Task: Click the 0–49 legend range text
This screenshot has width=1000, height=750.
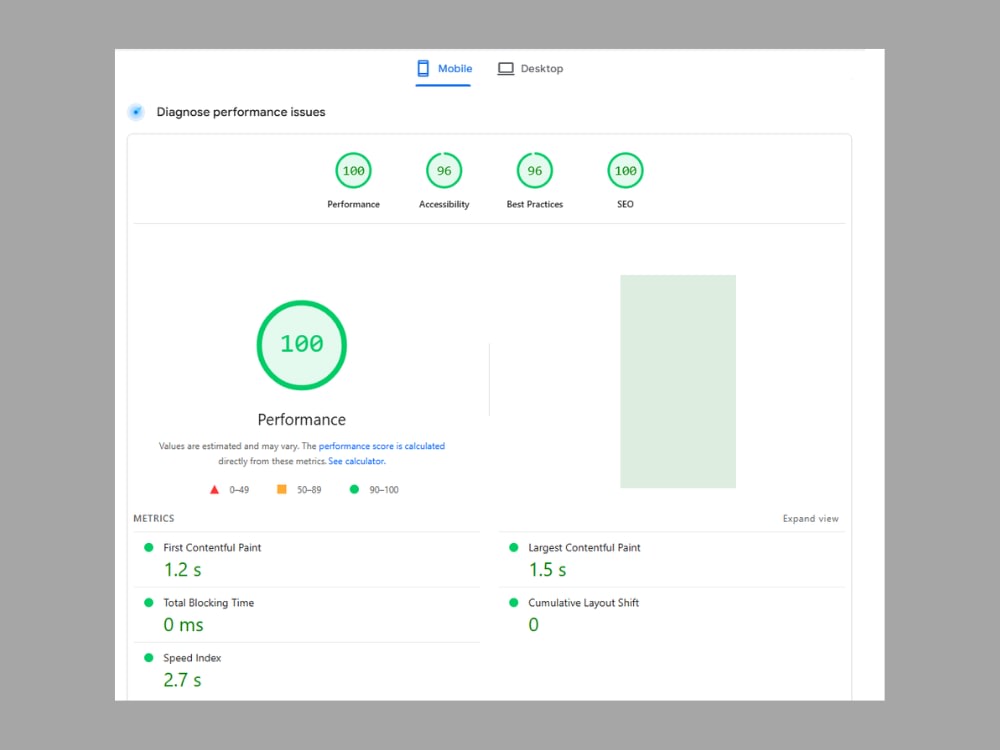Action: pos(239,490)
